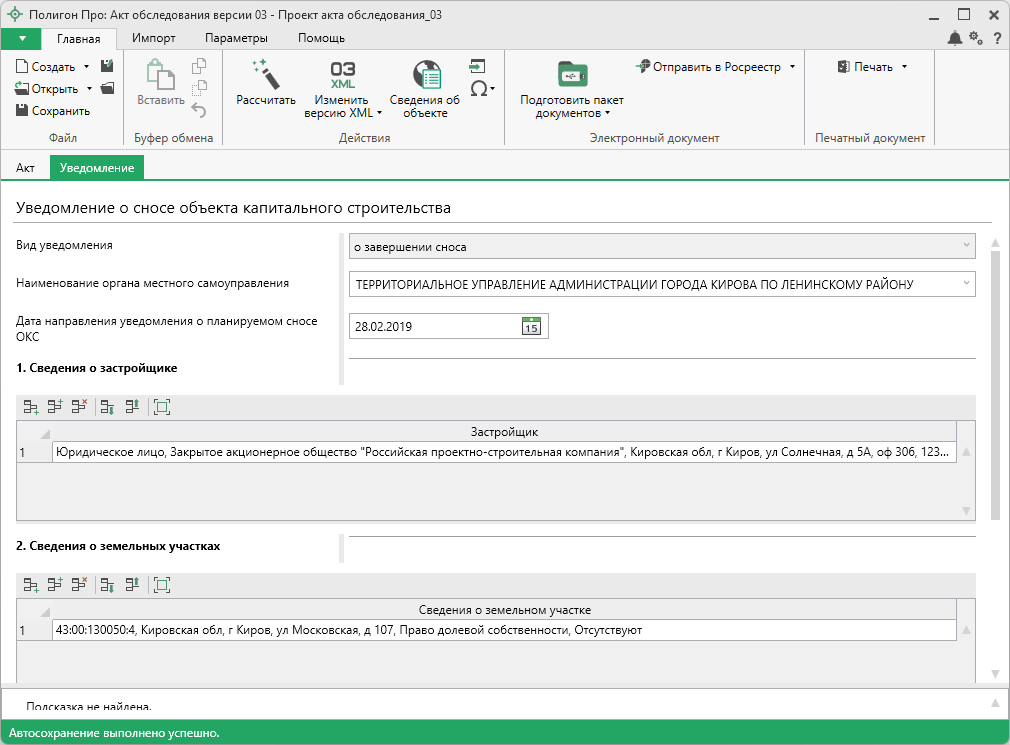This screenshot has height=745, width=1010.
Task: Click the Рассчитать magic wand icon
Action: point(266,76)
